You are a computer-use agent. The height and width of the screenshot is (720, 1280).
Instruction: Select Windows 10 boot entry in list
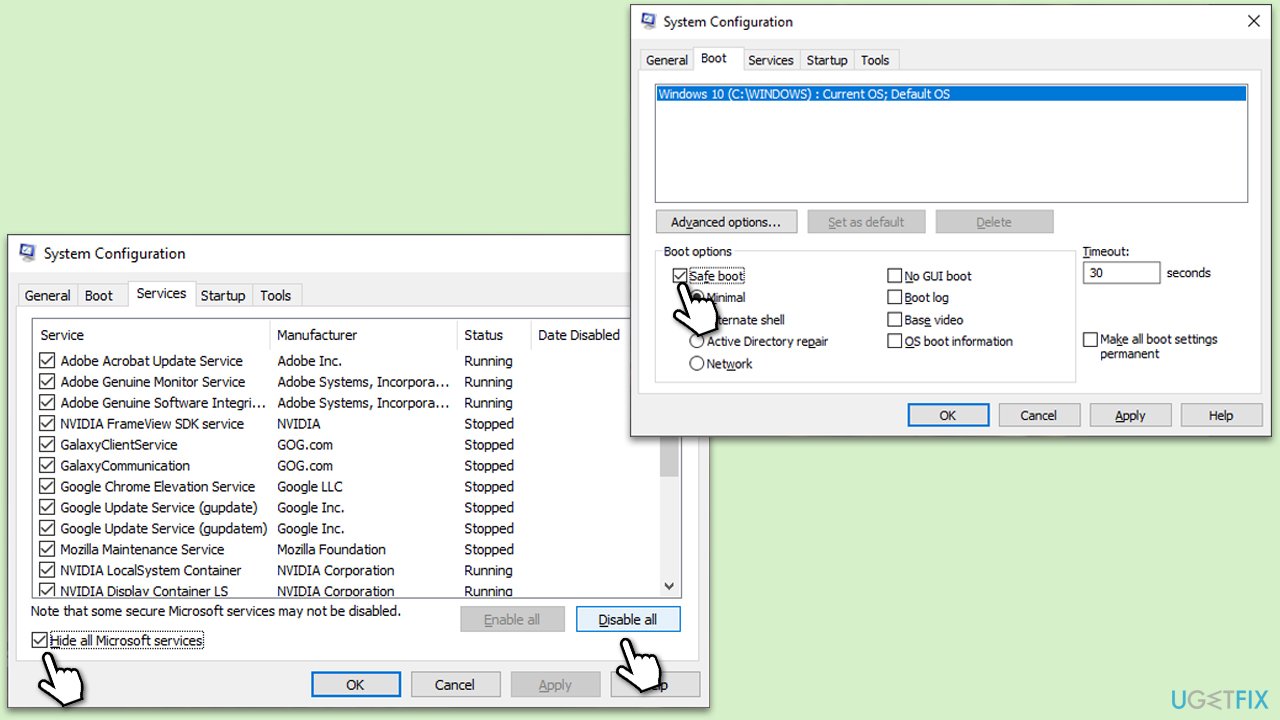pyautogui.click(x=951, y=94)
